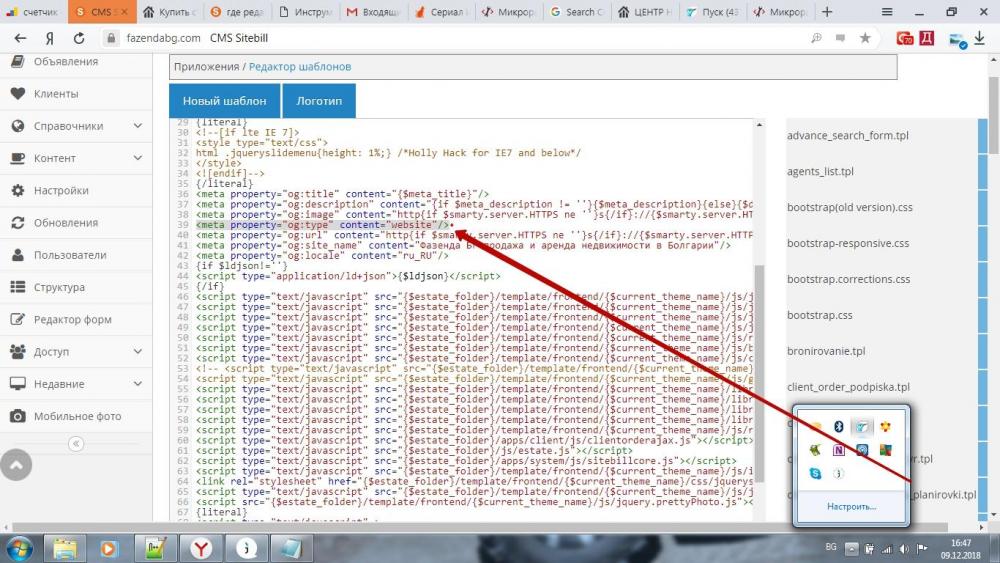Open bronirovanie.tpl template file

(826, 351)
